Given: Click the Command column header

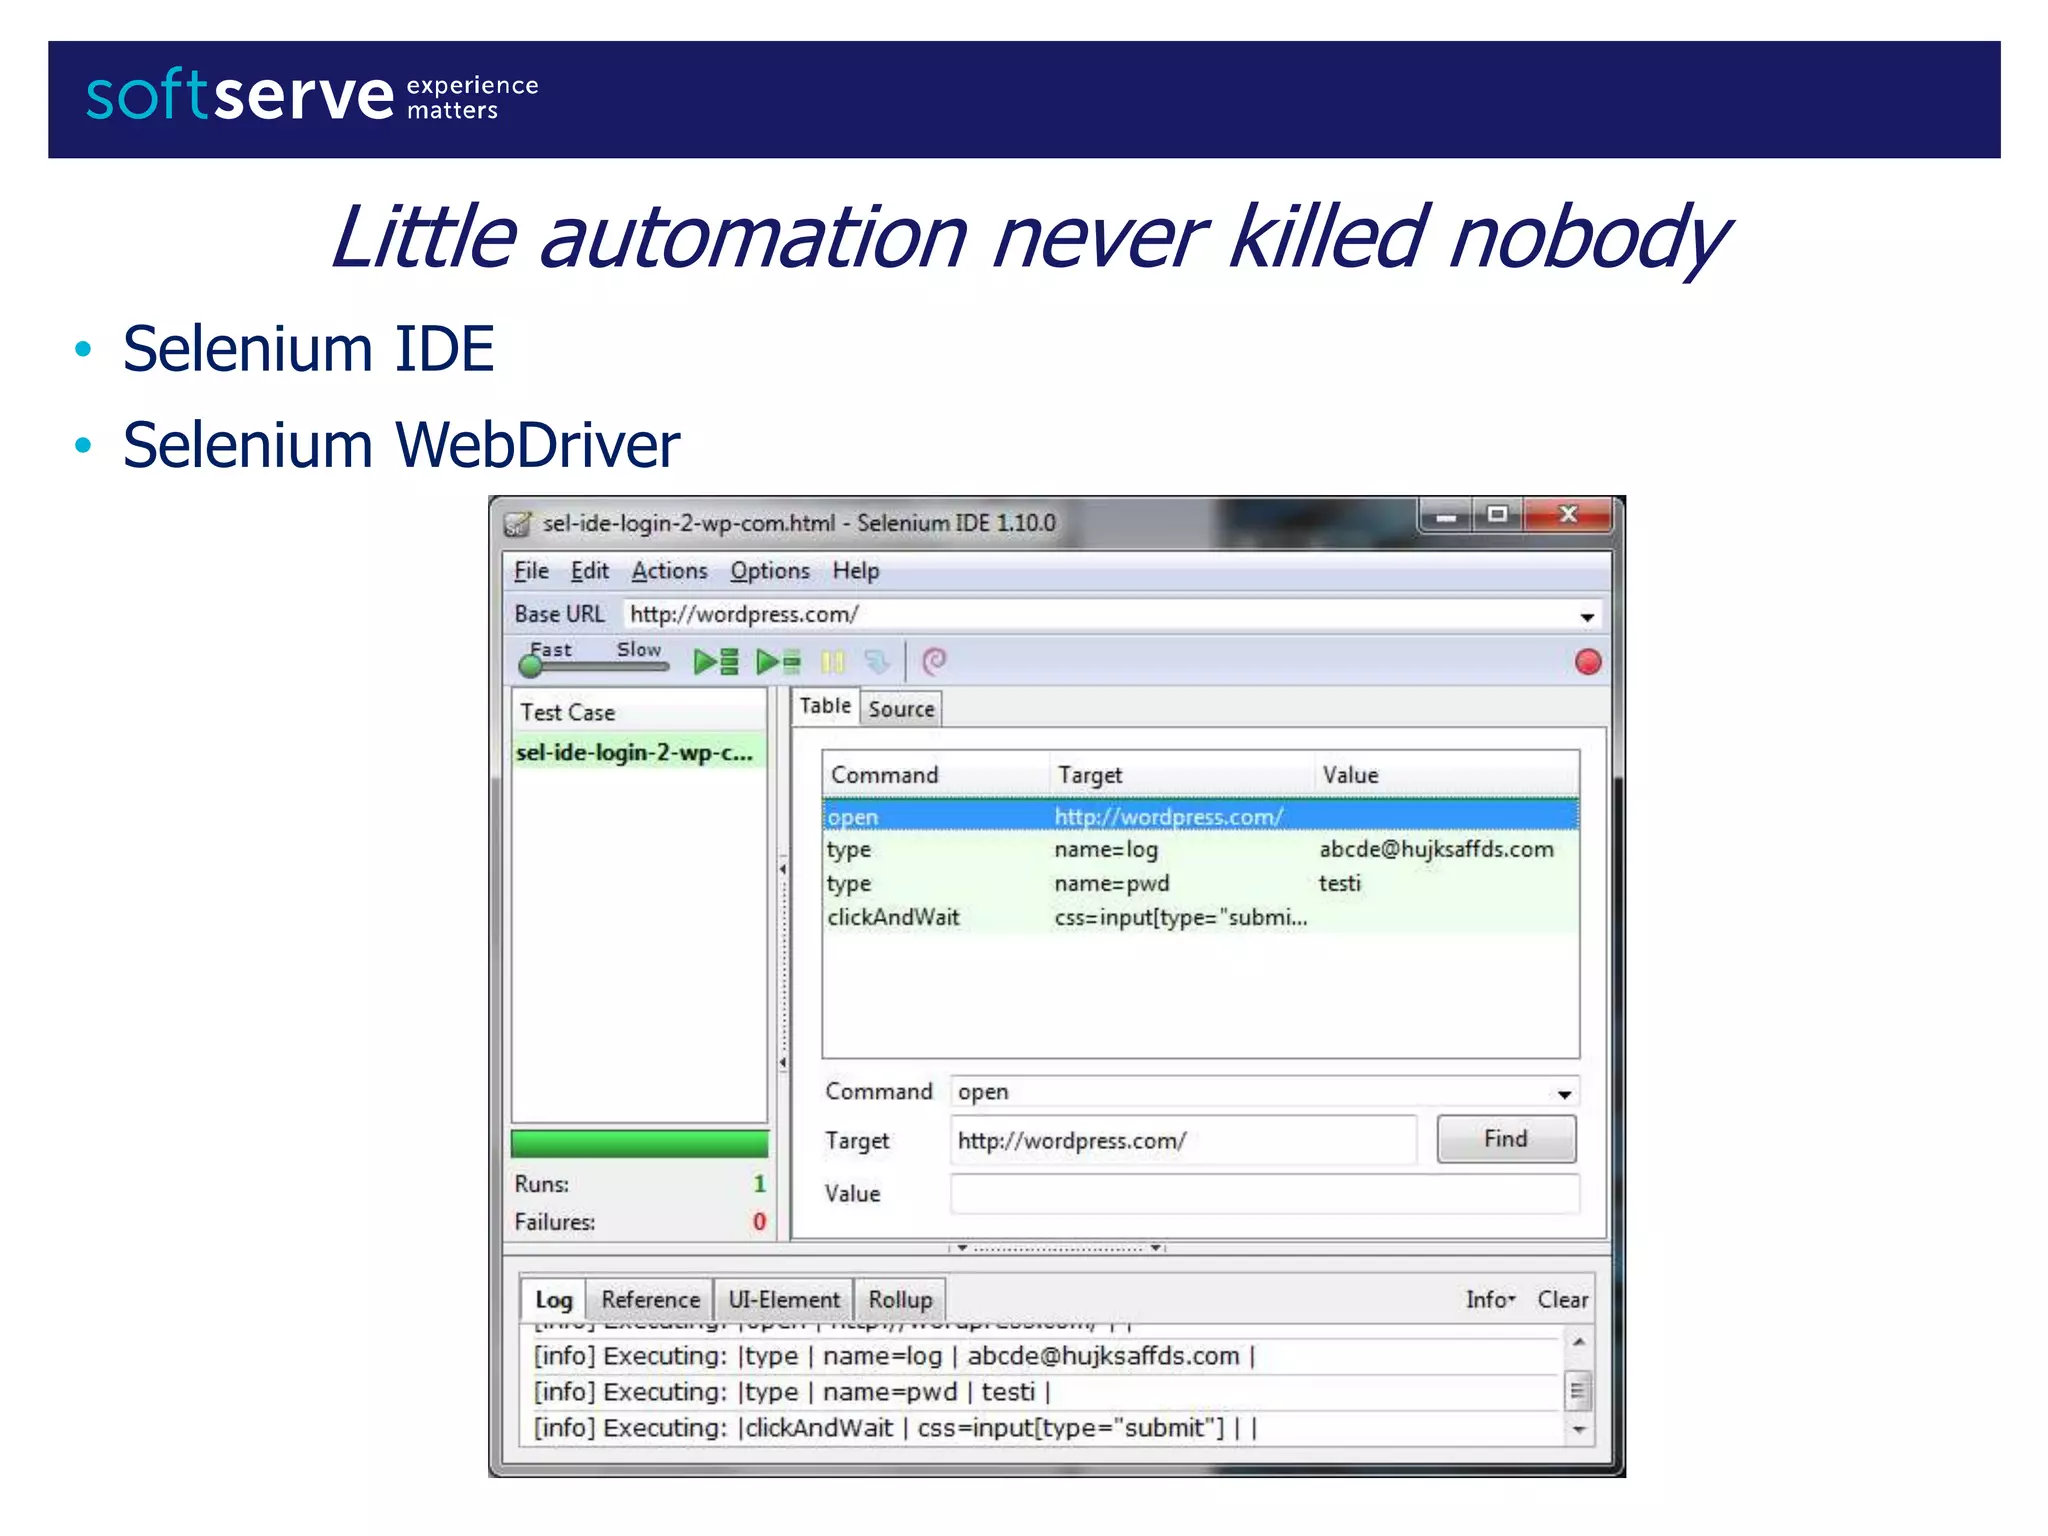Looking at the screenshot, I should pos(936,775).
